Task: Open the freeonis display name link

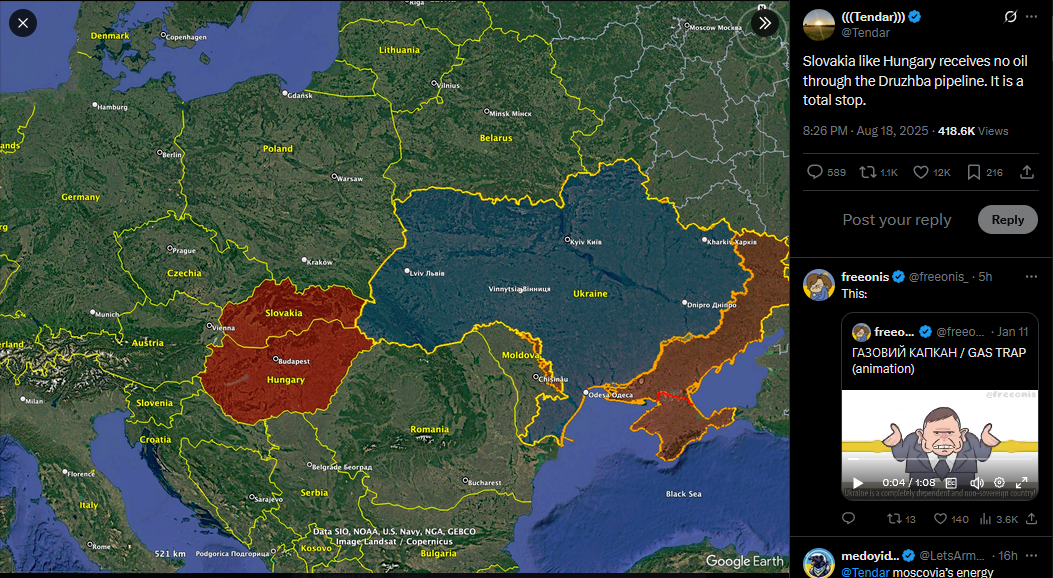Action: tap(865, 277)
